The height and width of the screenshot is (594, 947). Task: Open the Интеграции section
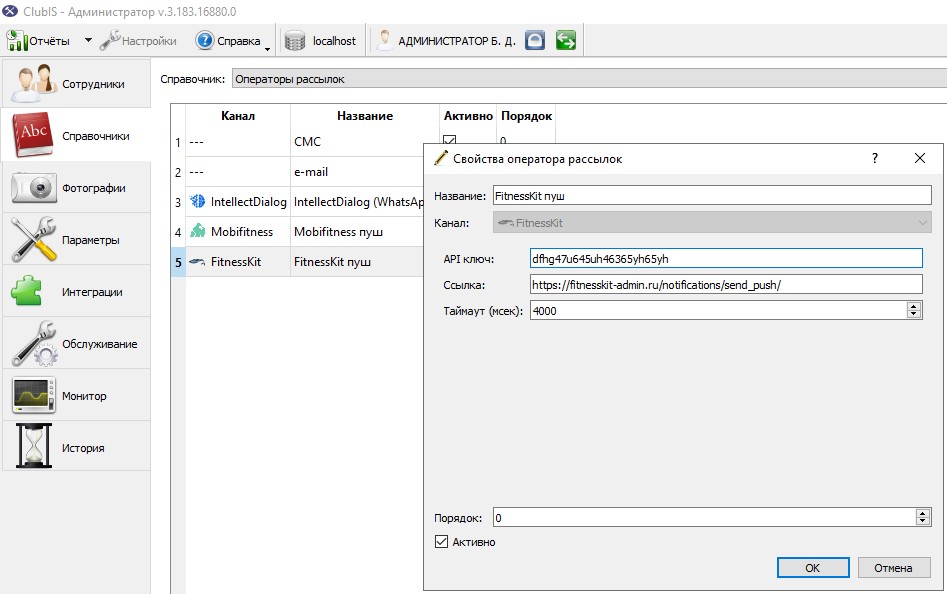pyautogui.click(x=76, y=292)
